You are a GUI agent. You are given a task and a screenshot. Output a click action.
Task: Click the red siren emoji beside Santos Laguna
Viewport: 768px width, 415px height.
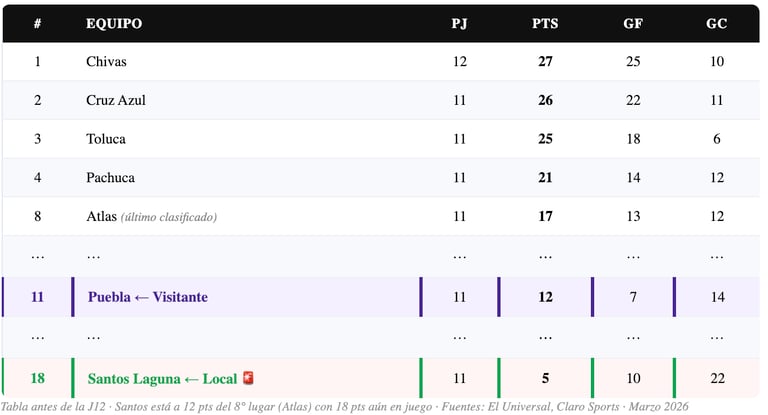point(248,378)
